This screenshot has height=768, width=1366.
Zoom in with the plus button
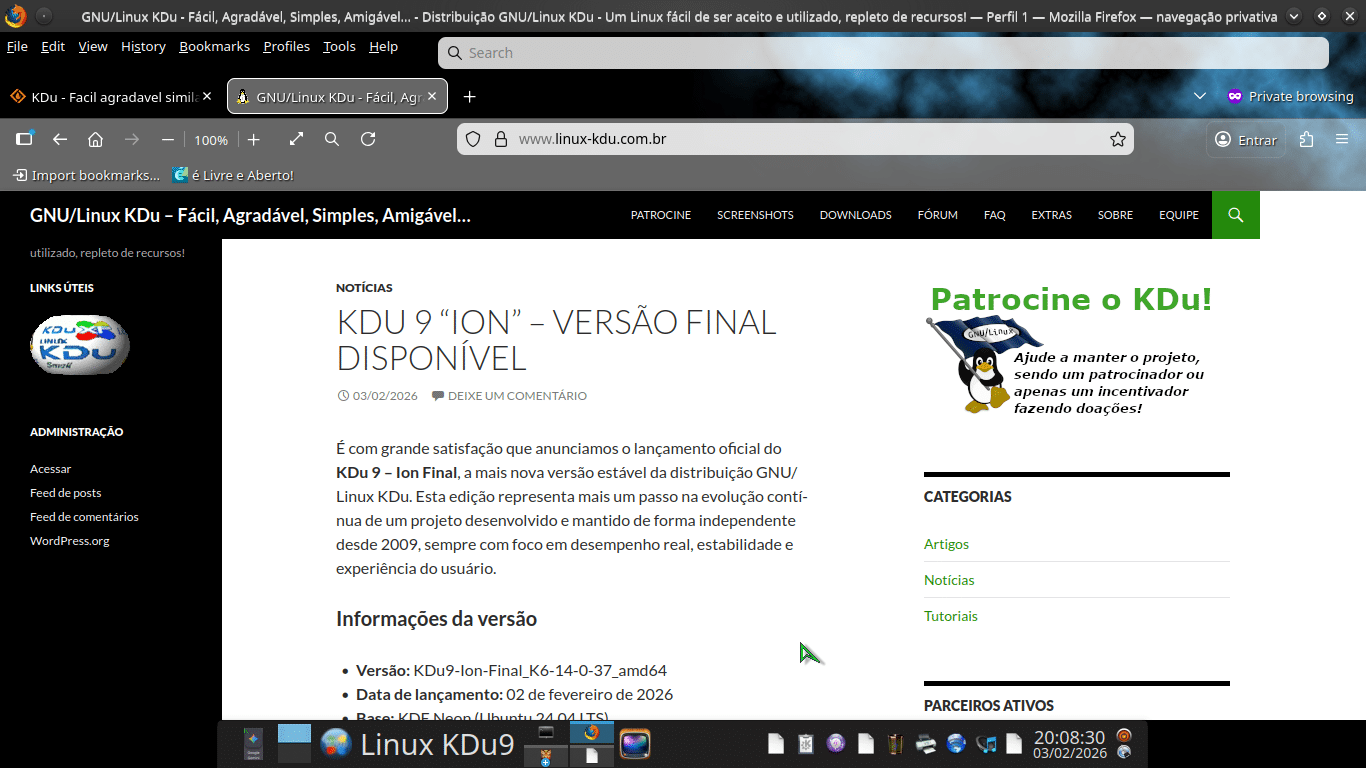(x=254, y=140)
